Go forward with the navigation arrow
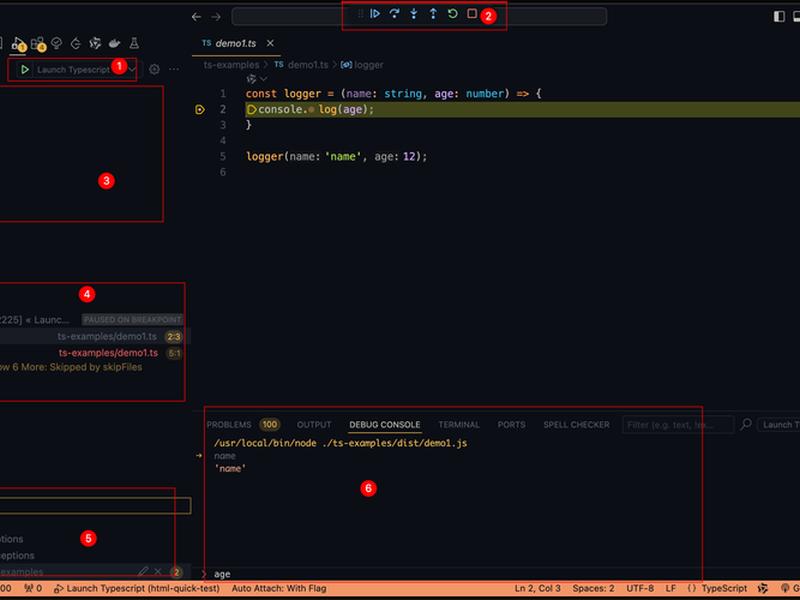This screenshot has width=800, height=600. click(216, 17)
